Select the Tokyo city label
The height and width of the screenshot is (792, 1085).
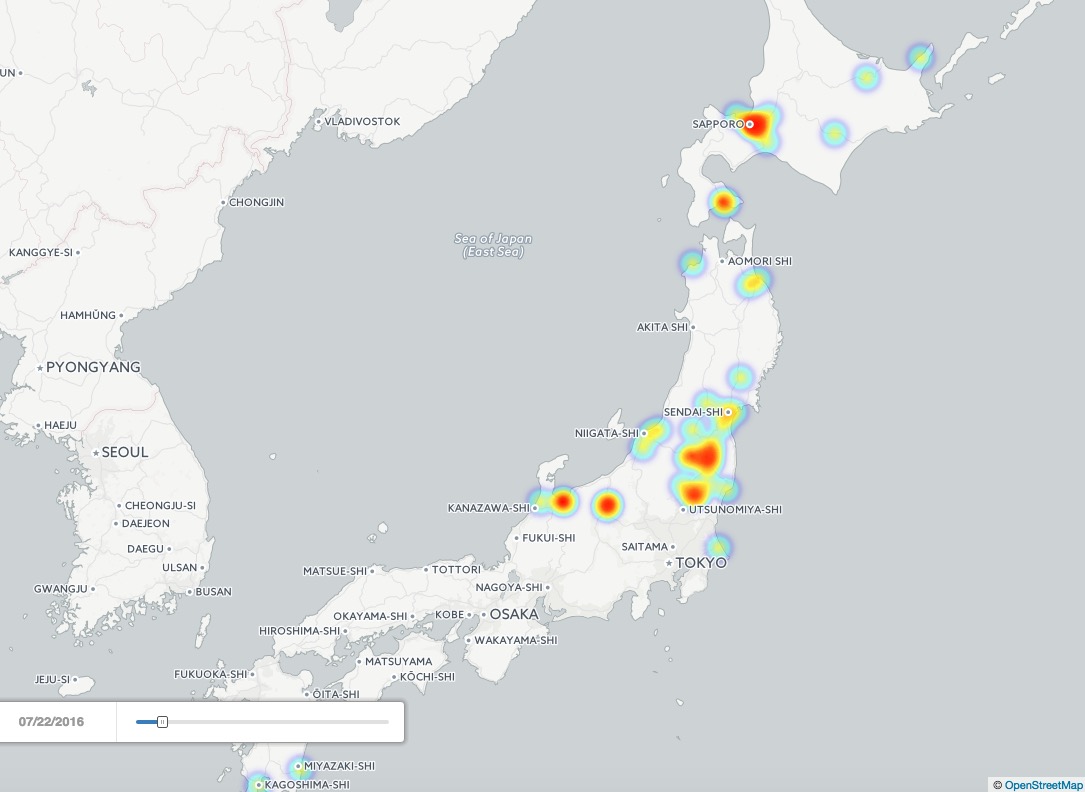tap(700, 563)
